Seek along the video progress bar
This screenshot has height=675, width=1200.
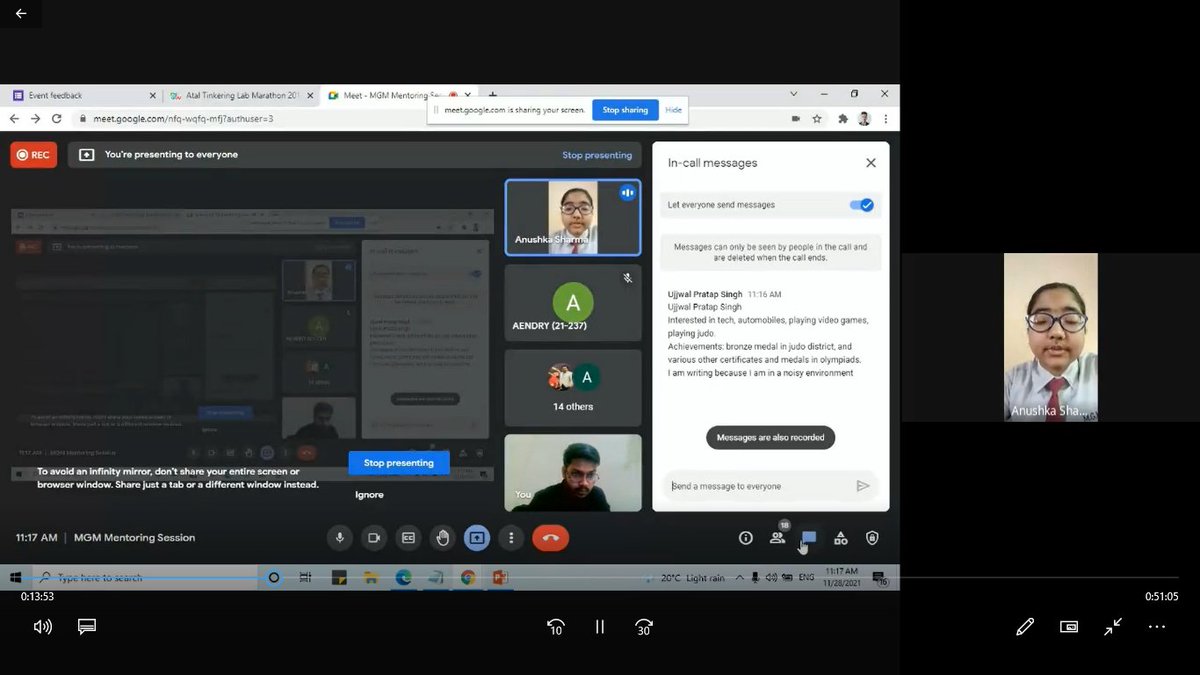600,578
